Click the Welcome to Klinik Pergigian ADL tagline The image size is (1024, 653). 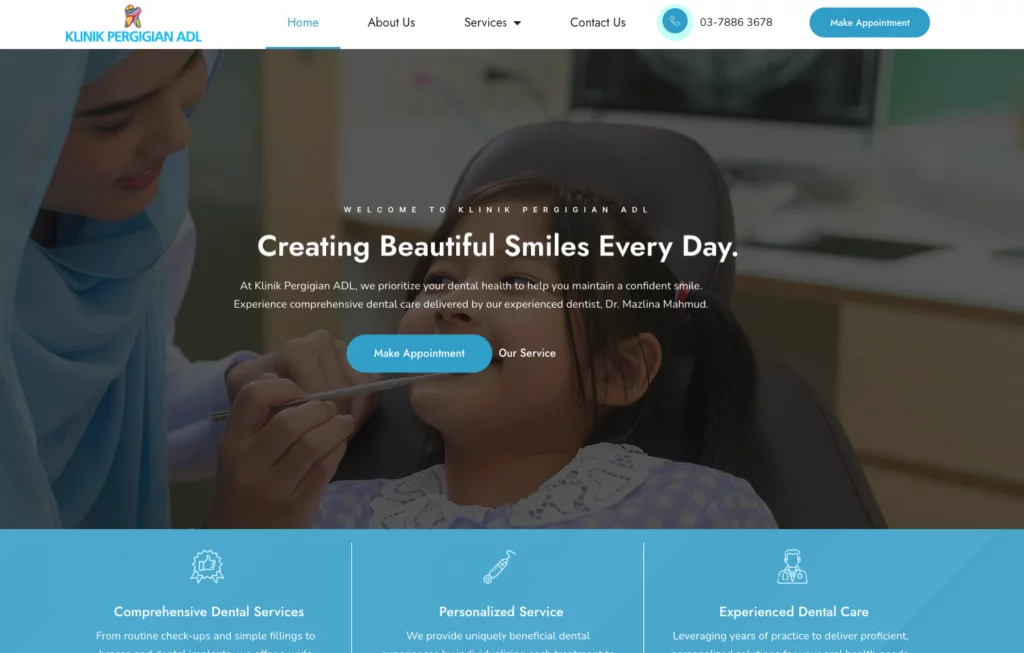[496, 210]
